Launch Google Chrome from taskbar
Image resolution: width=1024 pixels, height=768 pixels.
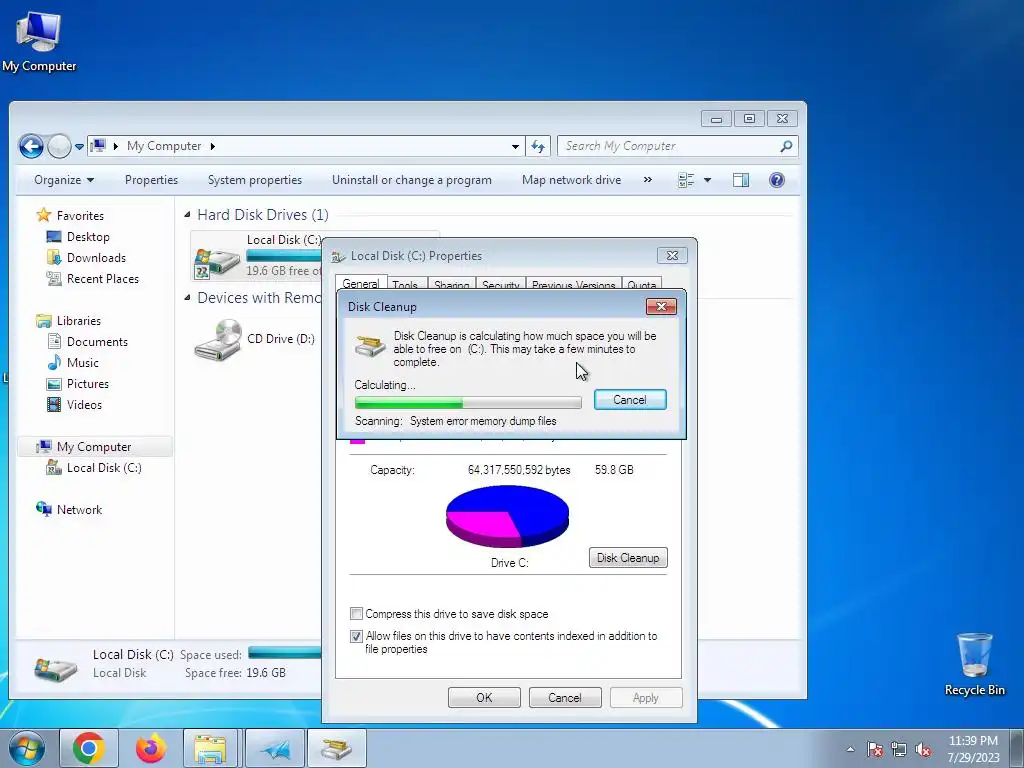pyautogui.click(x=89, y=748)
